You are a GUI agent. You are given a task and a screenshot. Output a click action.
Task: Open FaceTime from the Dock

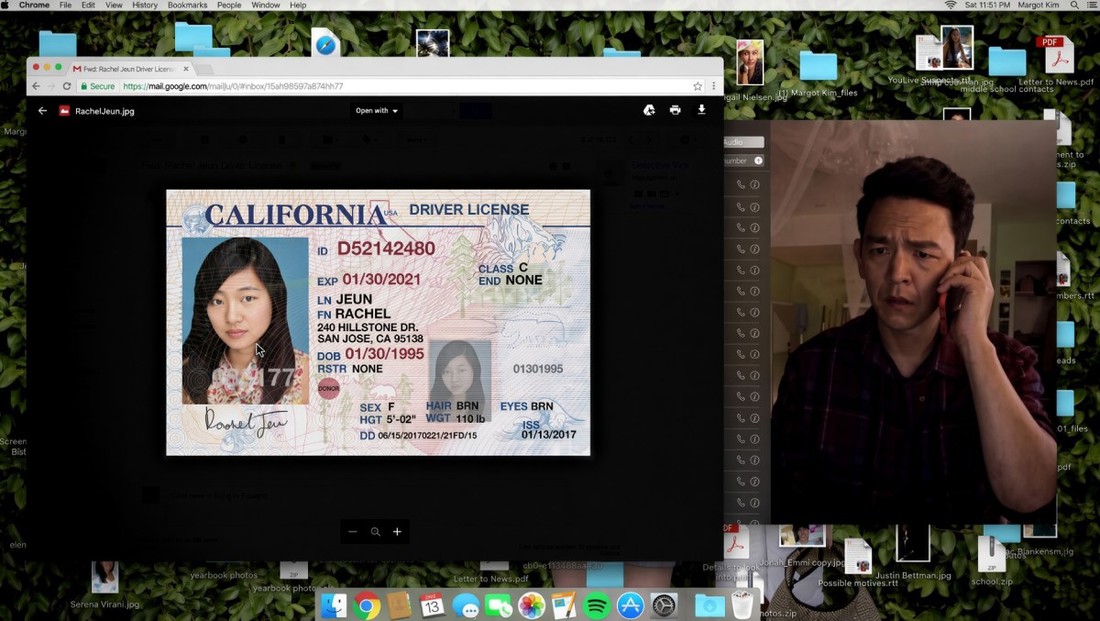(498, 605)
